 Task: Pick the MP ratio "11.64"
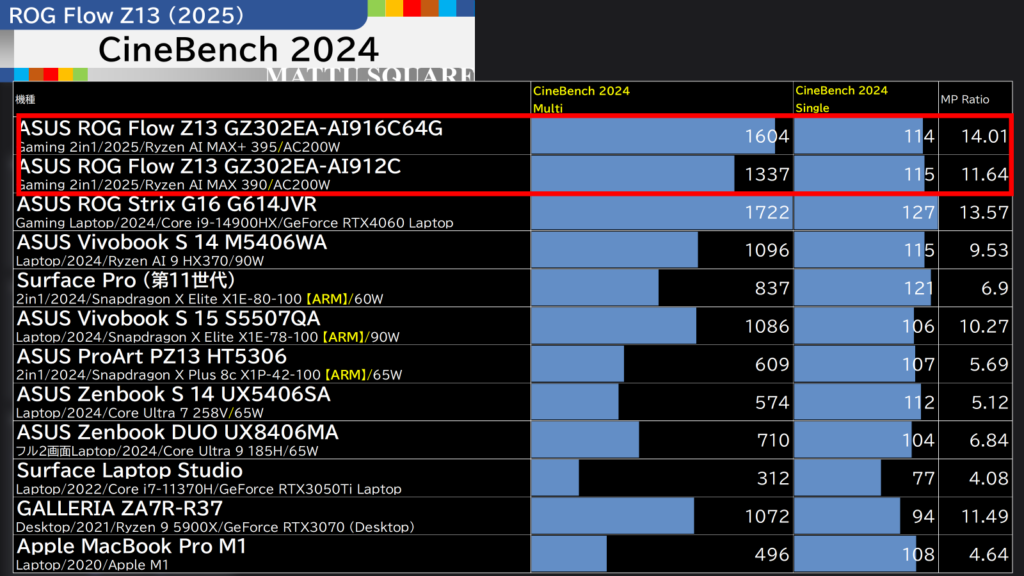click(x=984, y=174)
